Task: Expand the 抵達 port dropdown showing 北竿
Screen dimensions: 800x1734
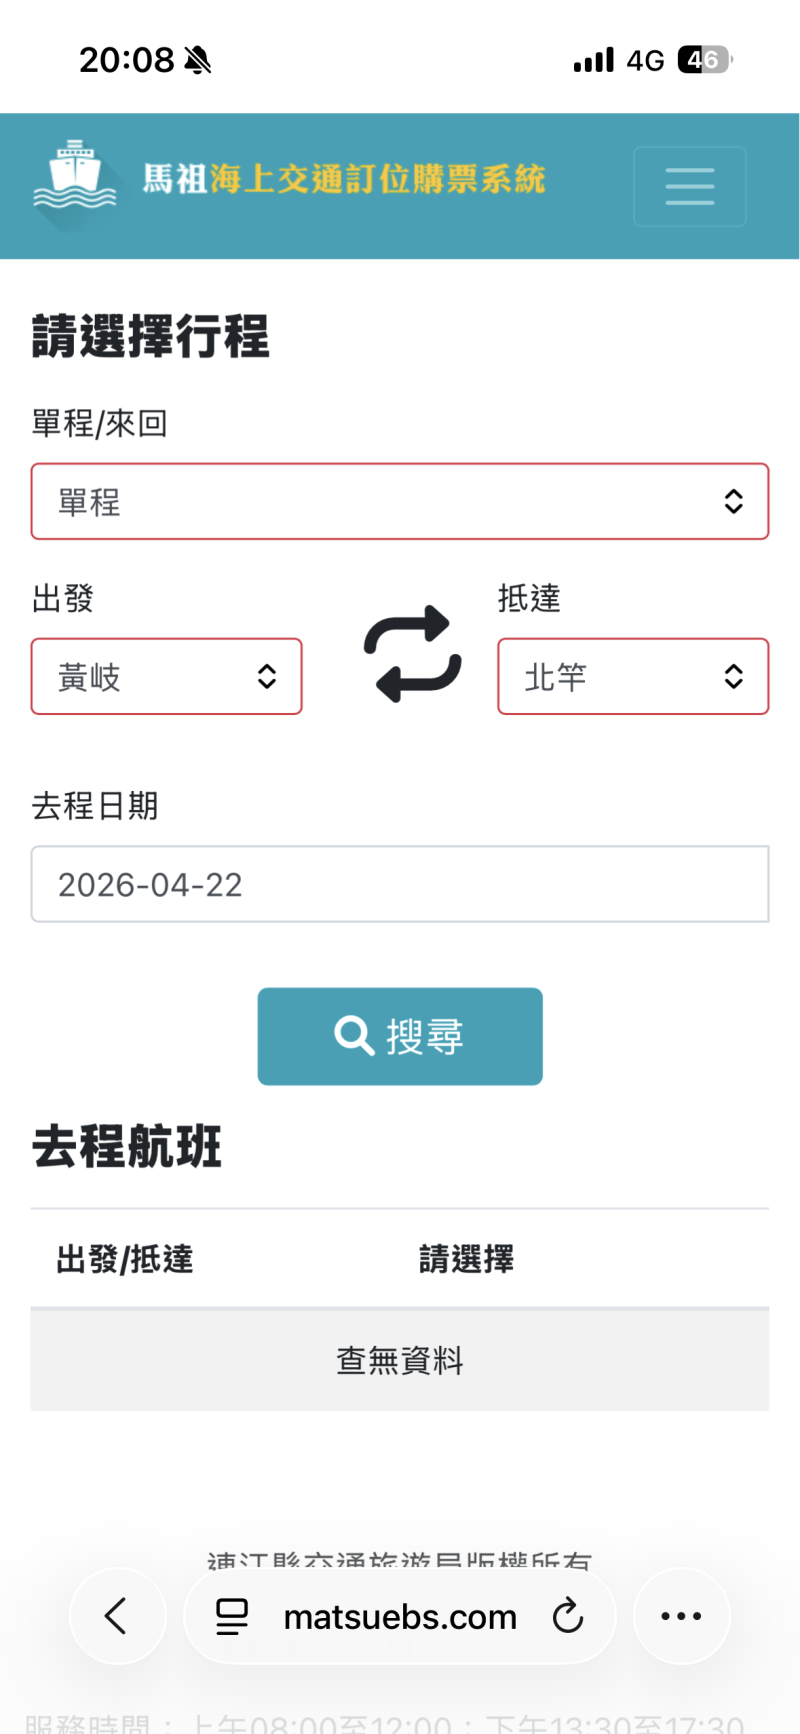Action: click(632, 677)
